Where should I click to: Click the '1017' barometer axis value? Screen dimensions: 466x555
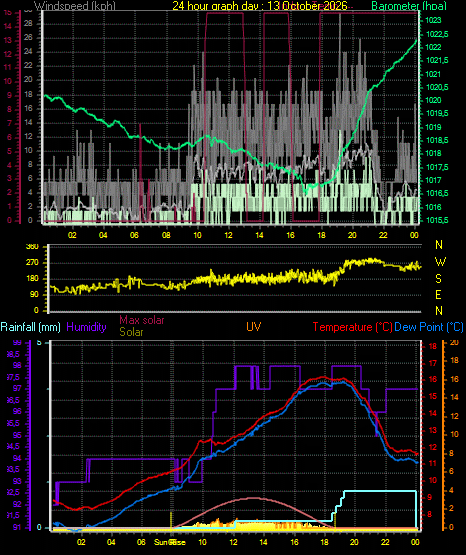click(x=433, y=180)
